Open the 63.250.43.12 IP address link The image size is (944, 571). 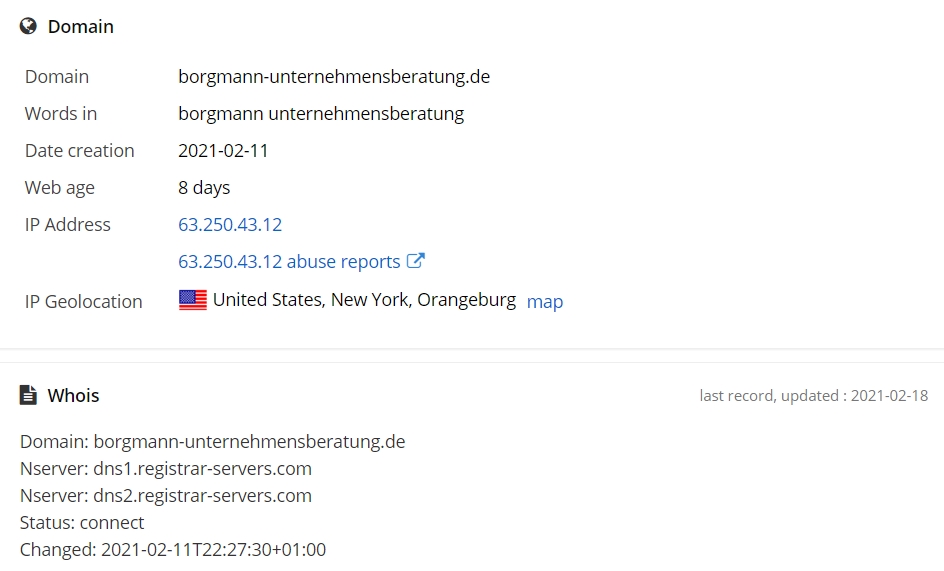pos(230,225)
